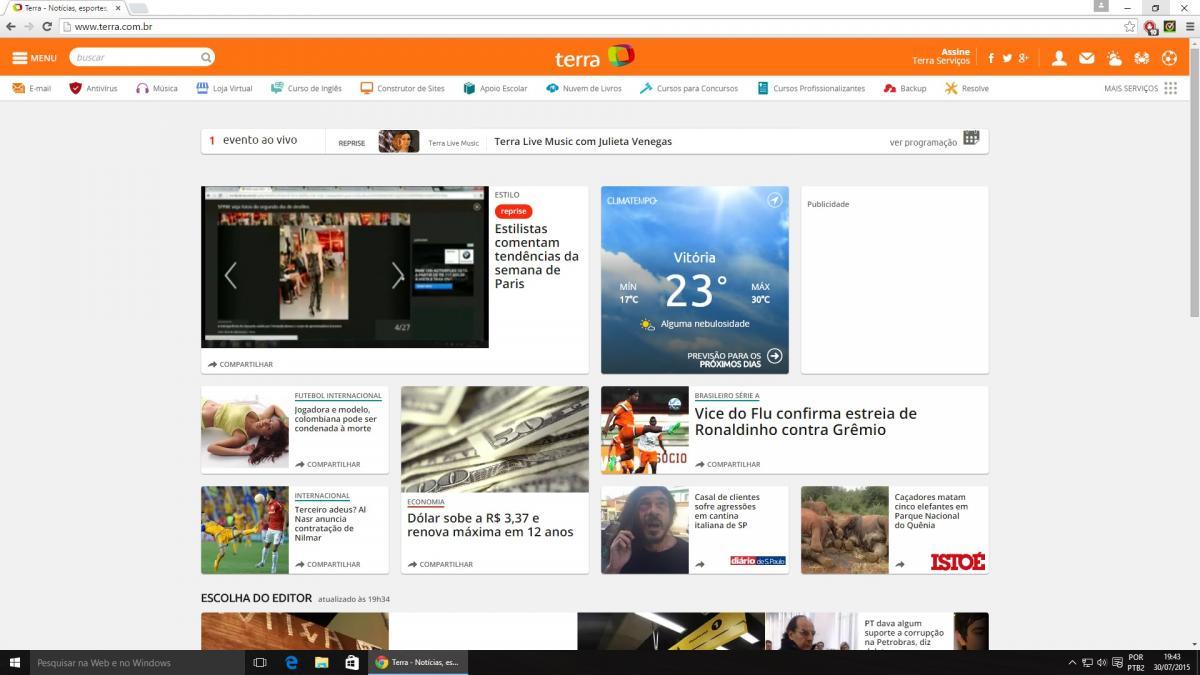Click Assine Terra Serviços link
The image size is (1200, 675).
coord(941,56)
